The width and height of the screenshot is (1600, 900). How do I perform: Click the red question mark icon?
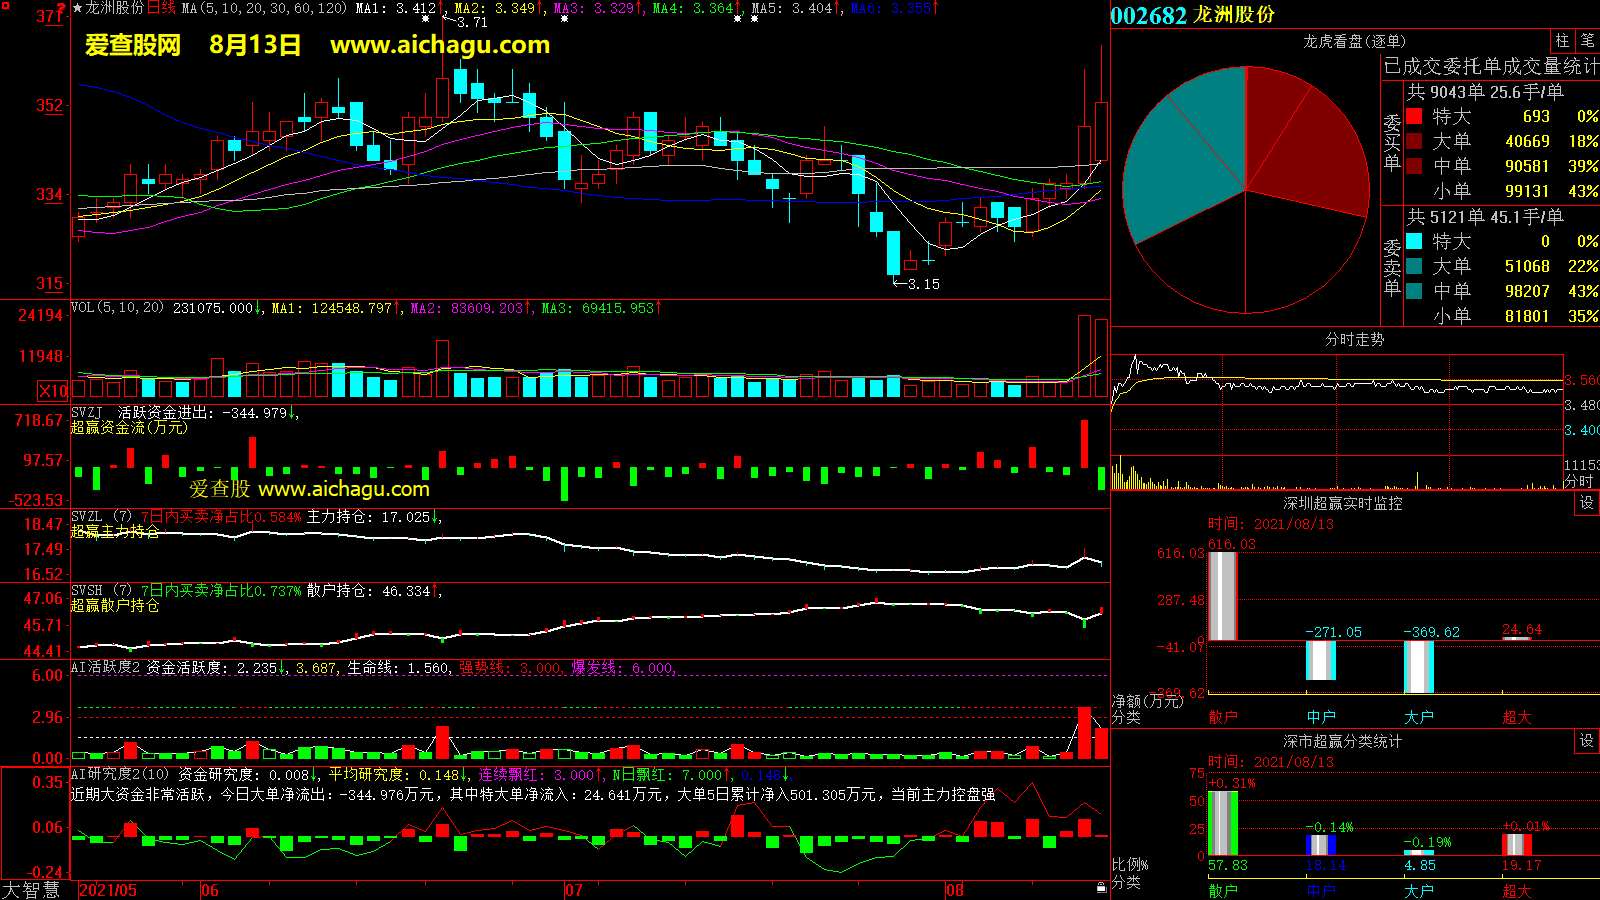(61, 9)
